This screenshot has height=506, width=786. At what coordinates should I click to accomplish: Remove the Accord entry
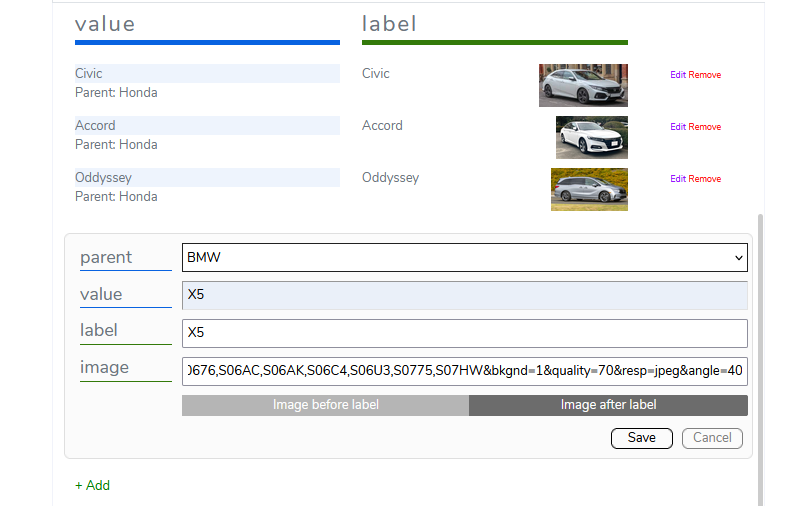point(705,127)
